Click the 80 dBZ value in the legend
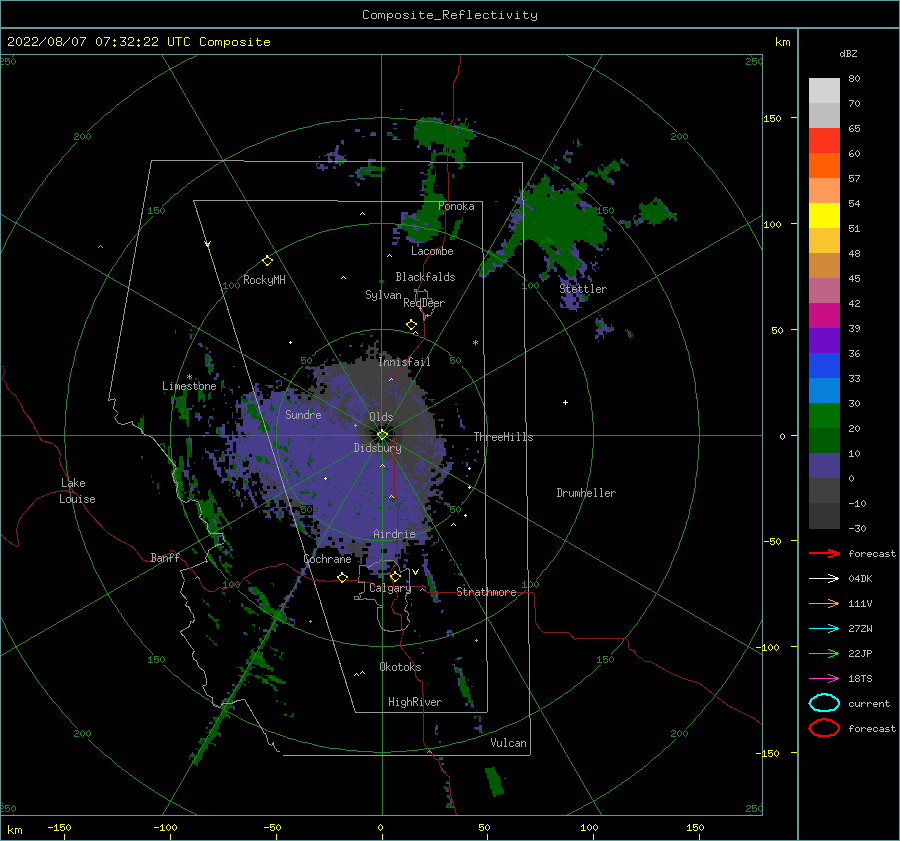The image size is (900, 841). [x=854, y=78]
